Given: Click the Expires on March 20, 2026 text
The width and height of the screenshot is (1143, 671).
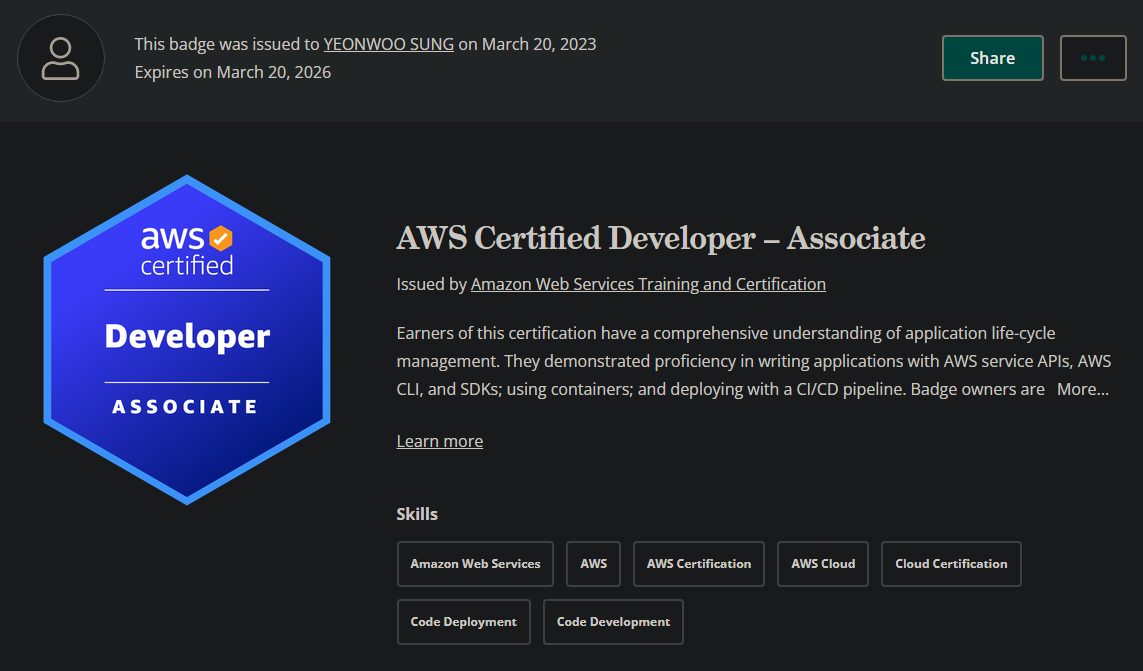Looking at the screenshot, I should click(233, 72).
